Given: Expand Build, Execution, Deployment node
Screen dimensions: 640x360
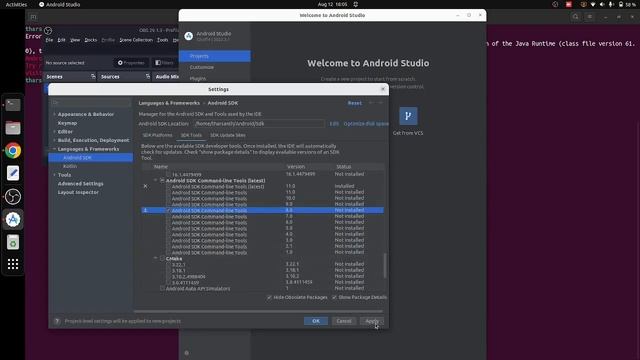Looking at the screenshot, I should pos(54,140).
